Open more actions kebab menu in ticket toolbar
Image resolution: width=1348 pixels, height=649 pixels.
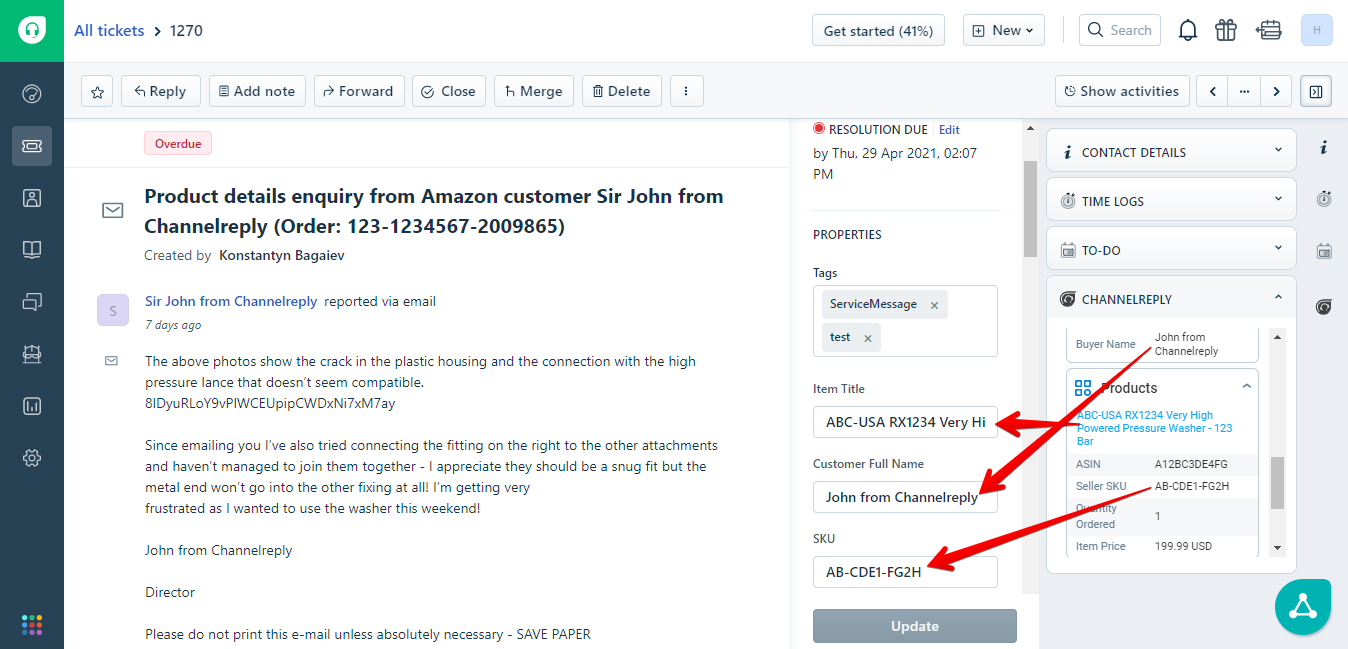tap(686, 91)
